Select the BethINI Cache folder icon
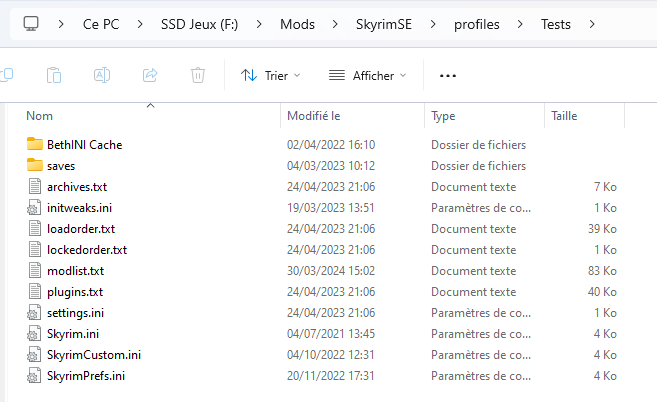The height and width of the screenshot is (402, 657). pyautogui.click(x=35, y=145)
